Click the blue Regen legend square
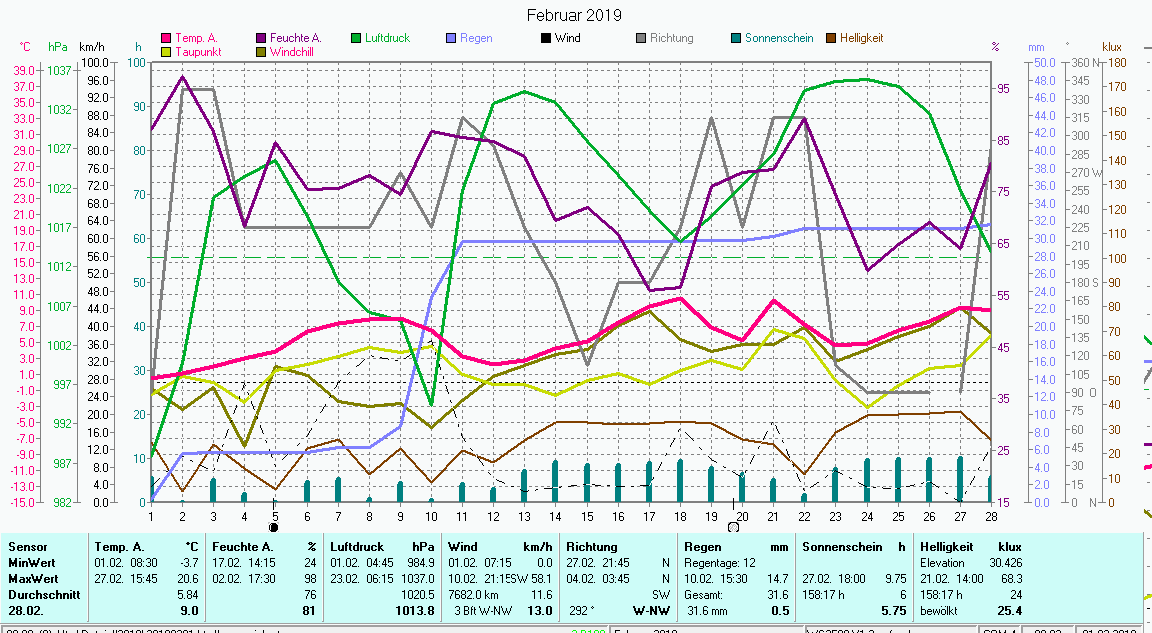The width and height of the screenshot is (1152, 633). [x=451, y=38]
